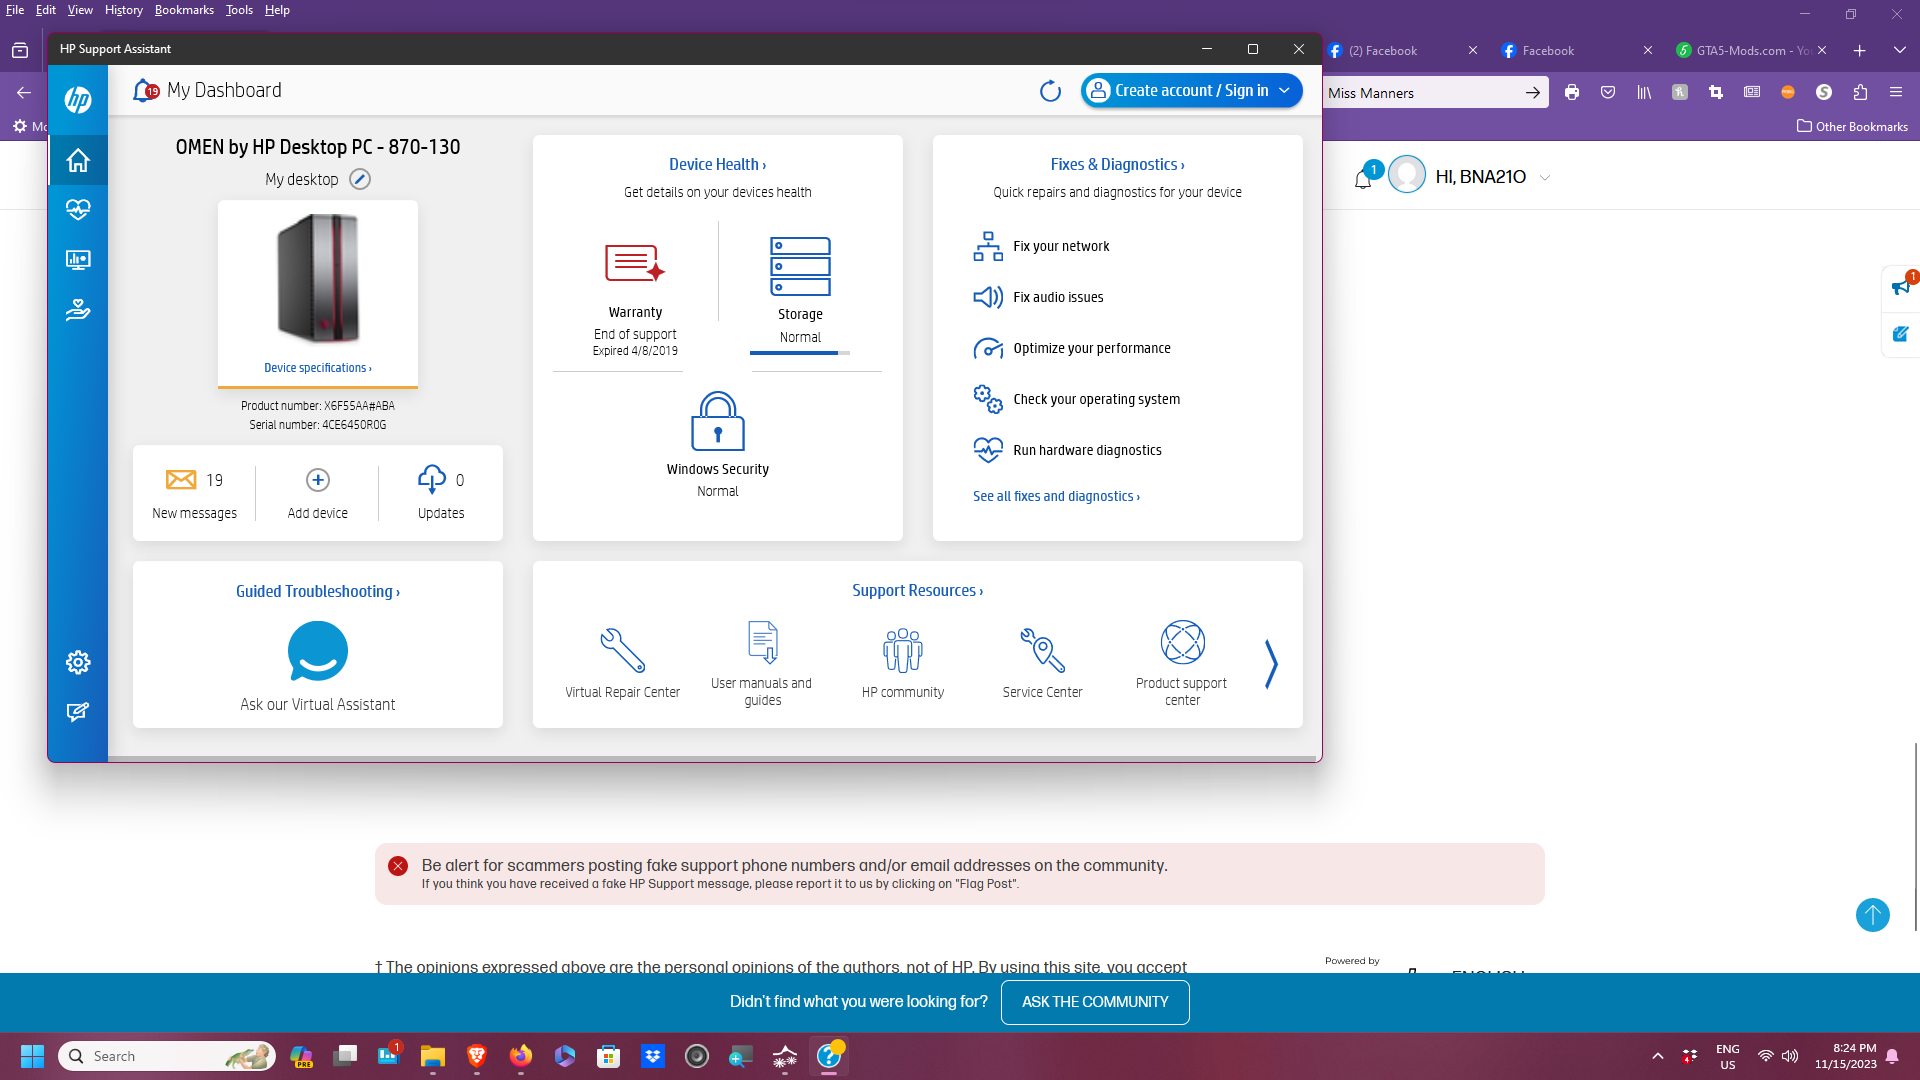The image size is (1920, 1080).
Task: Open HP Support Assistant settings gear
Action: (x=78, y=662)
